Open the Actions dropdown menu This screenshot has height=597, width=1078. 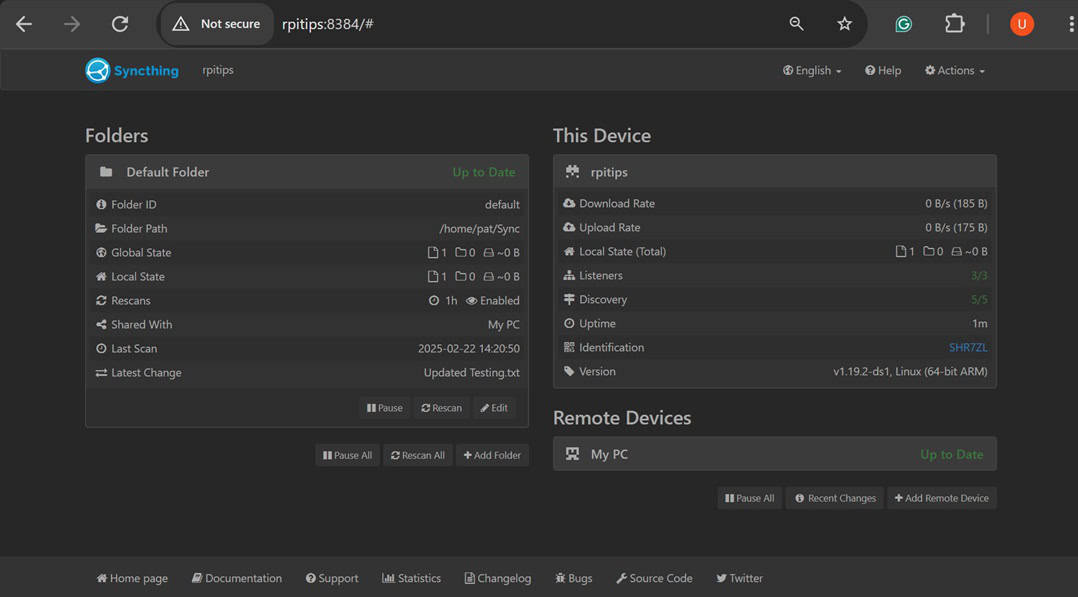point(954,71)
